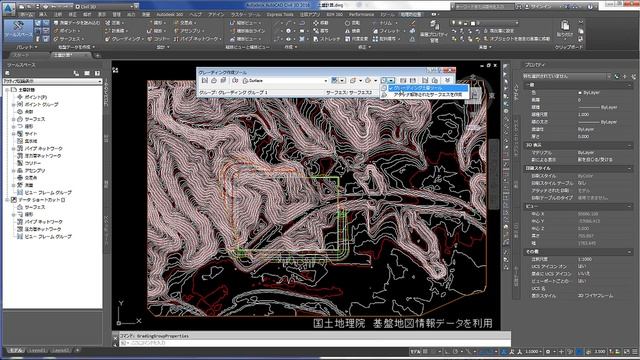Open パイプ ネットワーク in the ribbon

coord(198,39)
